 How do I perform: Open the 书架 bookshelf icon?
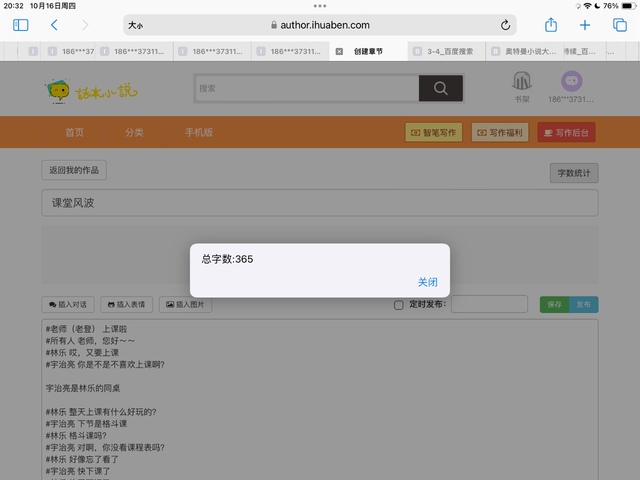point(521,86)
